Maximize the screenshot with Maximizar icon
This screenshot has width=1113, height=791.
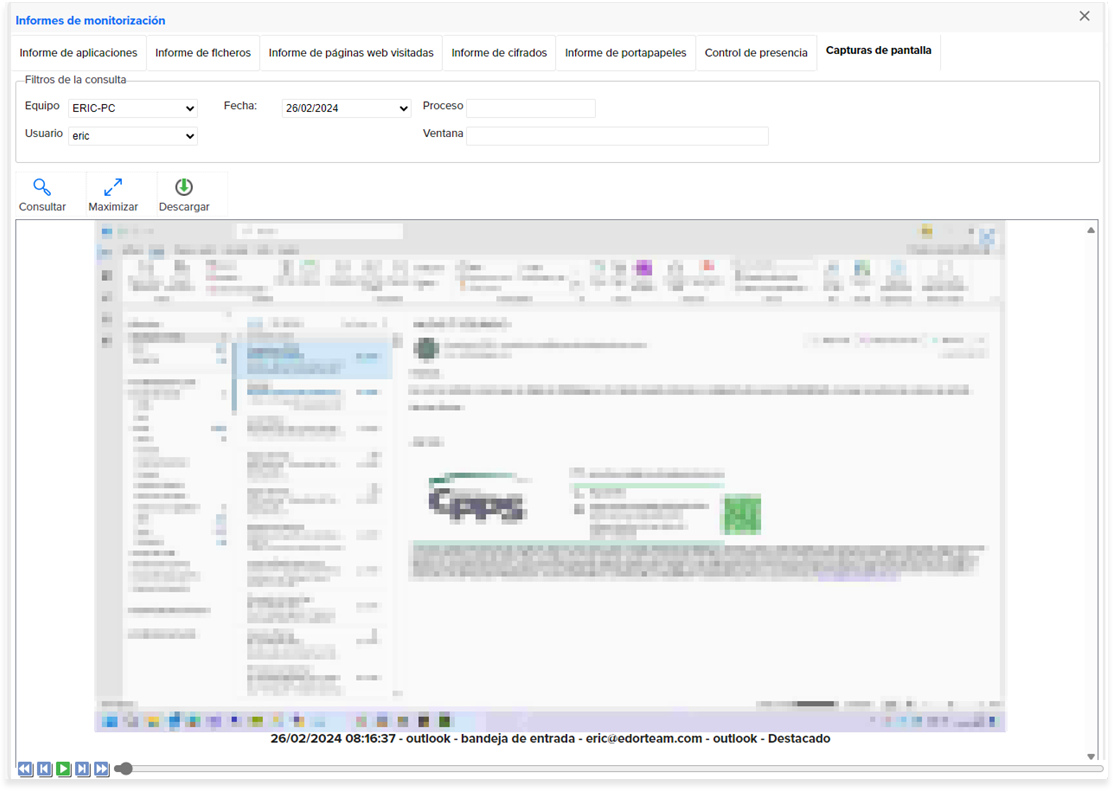[x=113, y=187]
